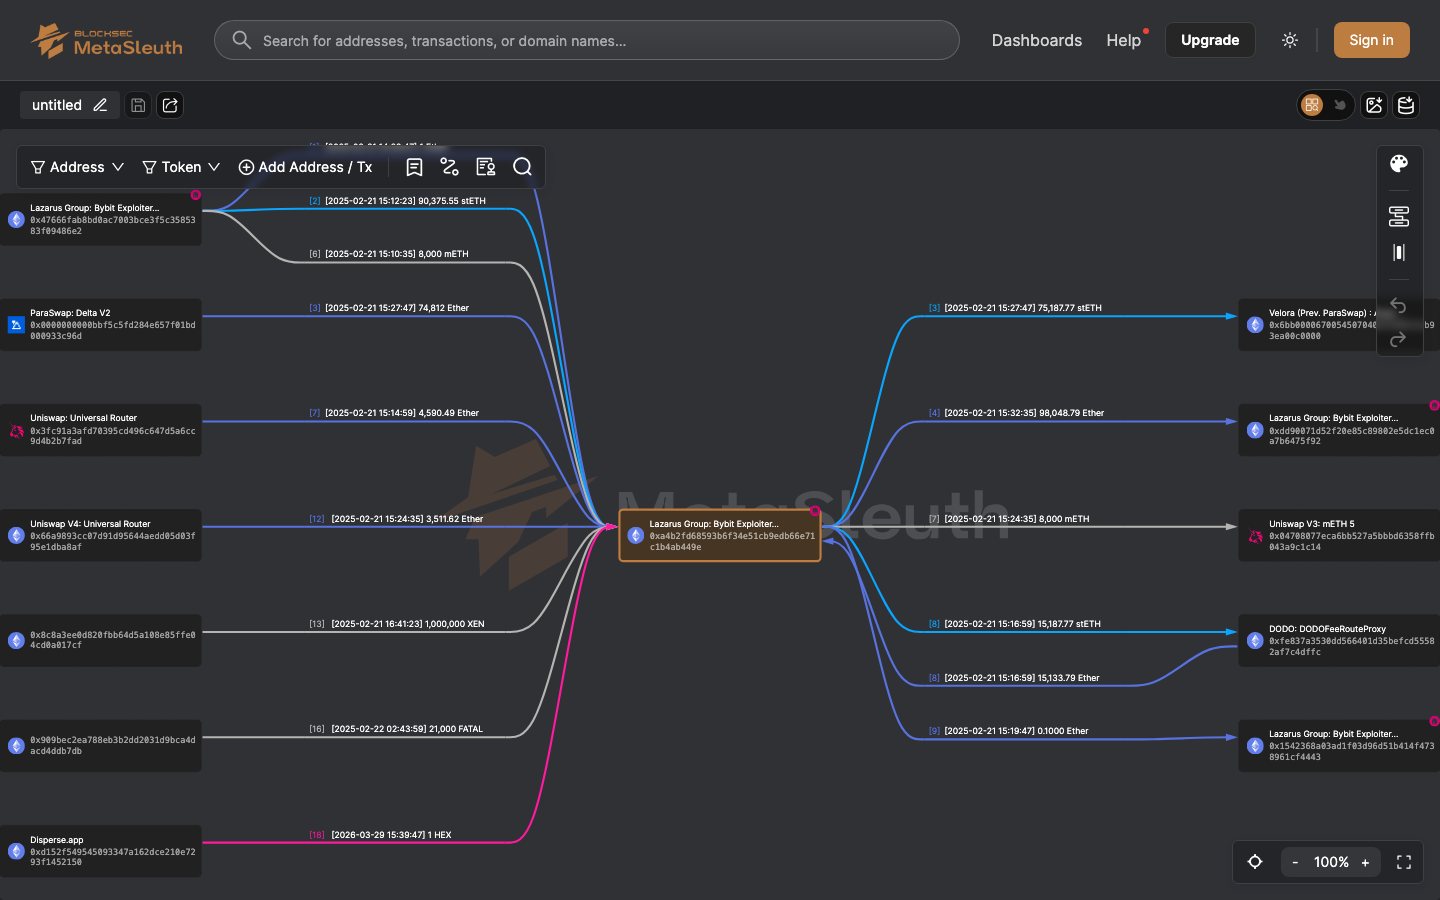
Task: Select the DODO: DODOFeeRouteProxy node
Action: 1339,640
